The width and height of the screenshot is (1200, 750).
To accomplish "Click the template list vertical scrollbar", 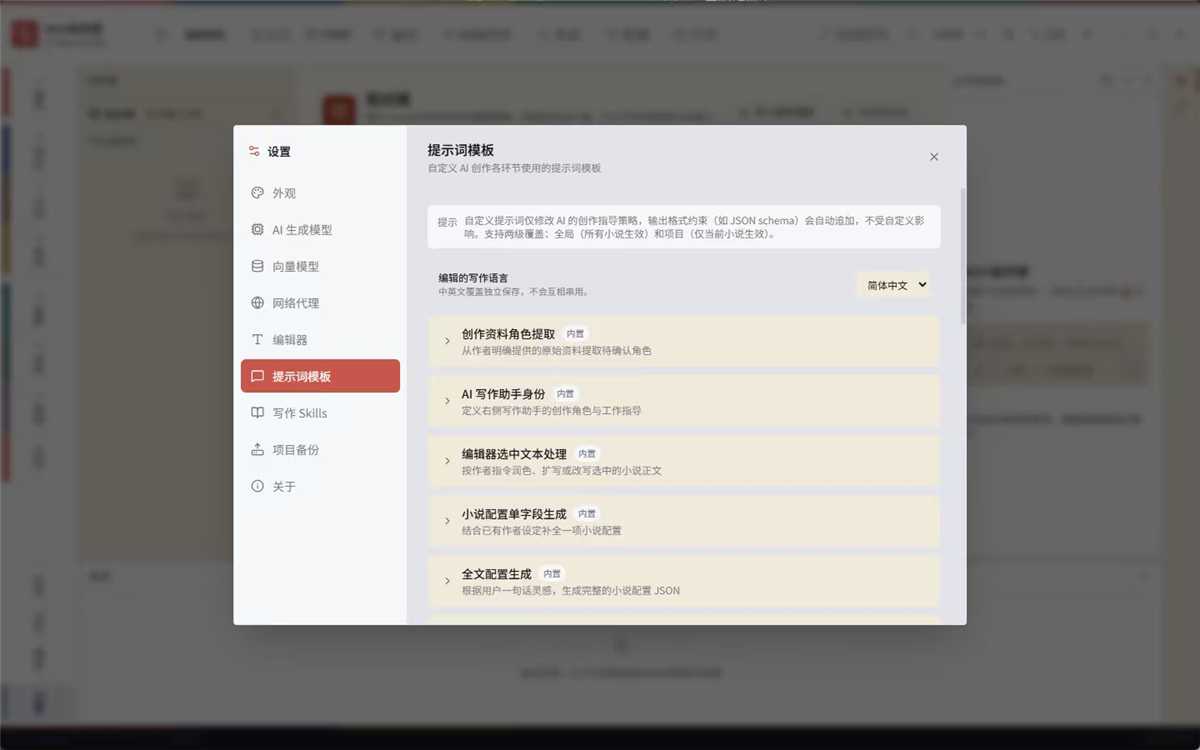I will point(963,255).
